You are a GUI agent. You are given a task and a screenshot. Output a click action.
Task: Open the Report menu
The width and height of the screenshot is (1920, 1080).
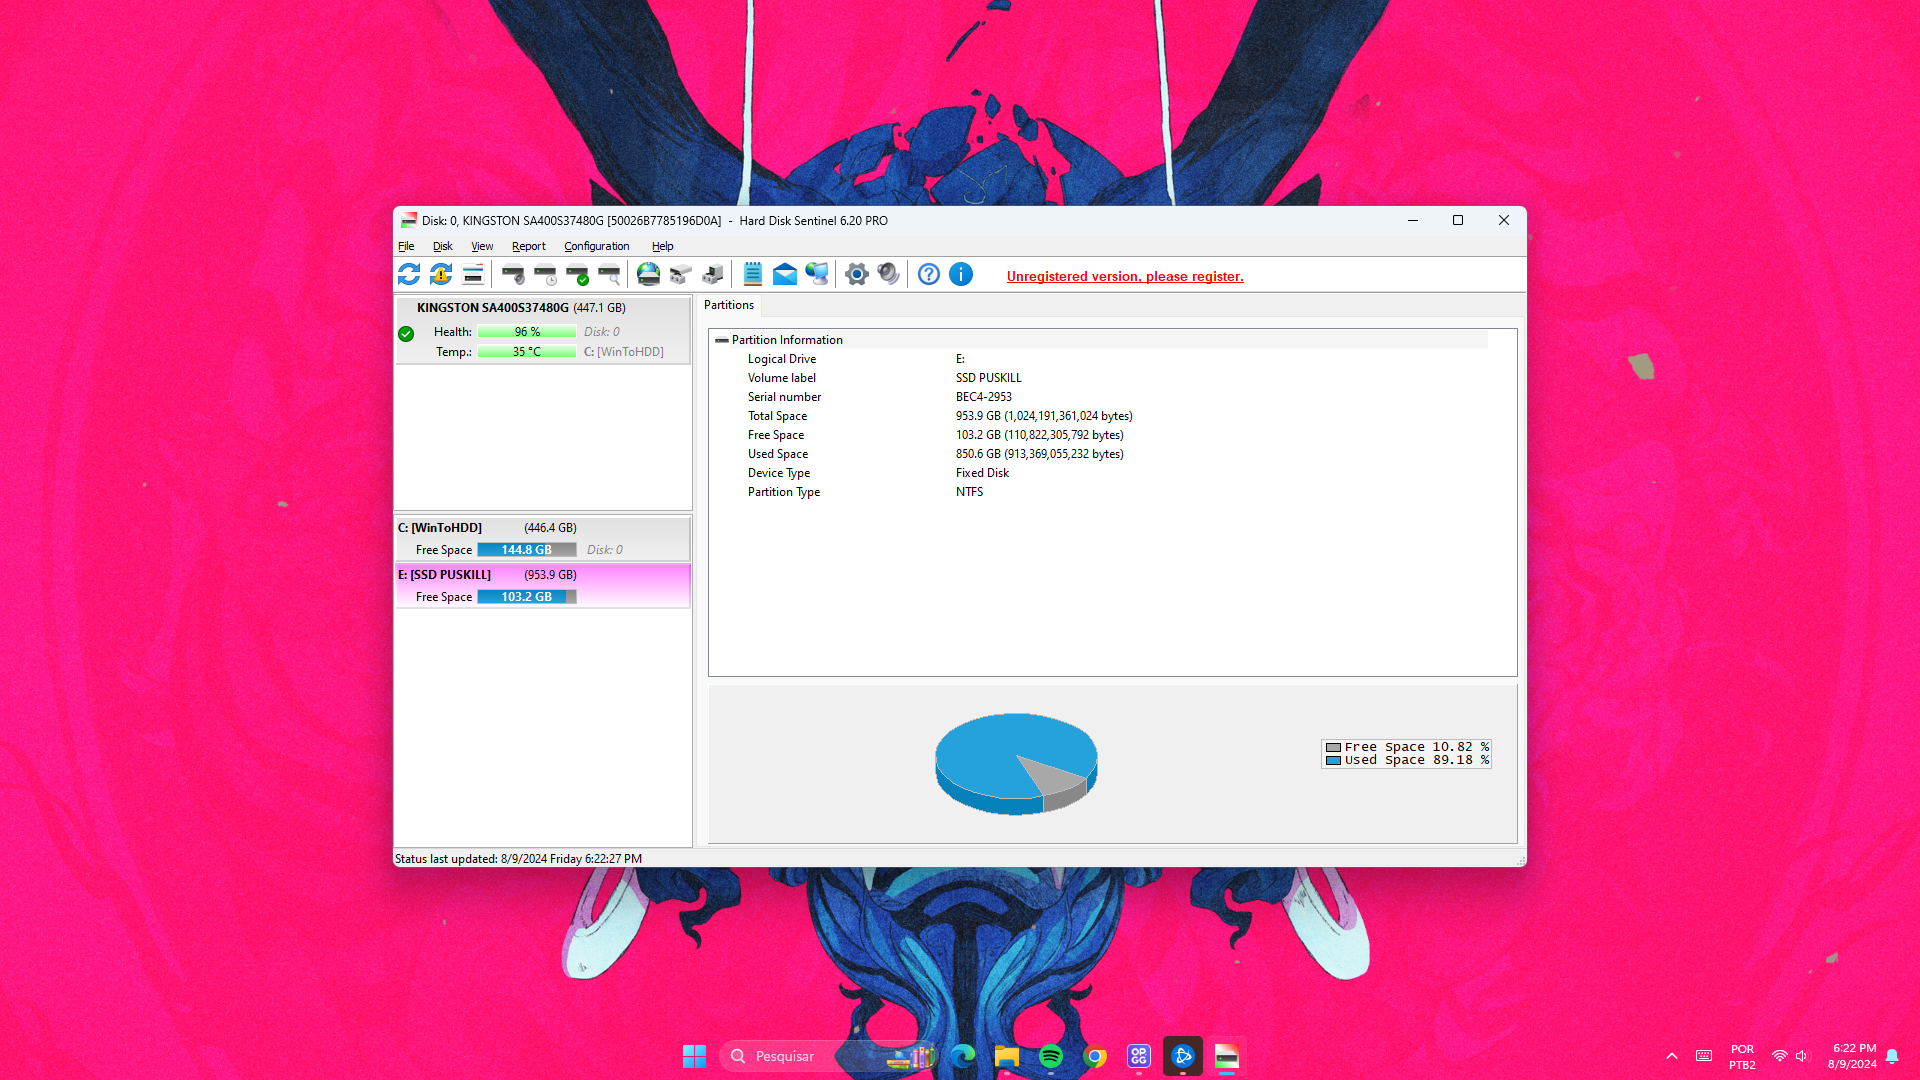(529, 246)
